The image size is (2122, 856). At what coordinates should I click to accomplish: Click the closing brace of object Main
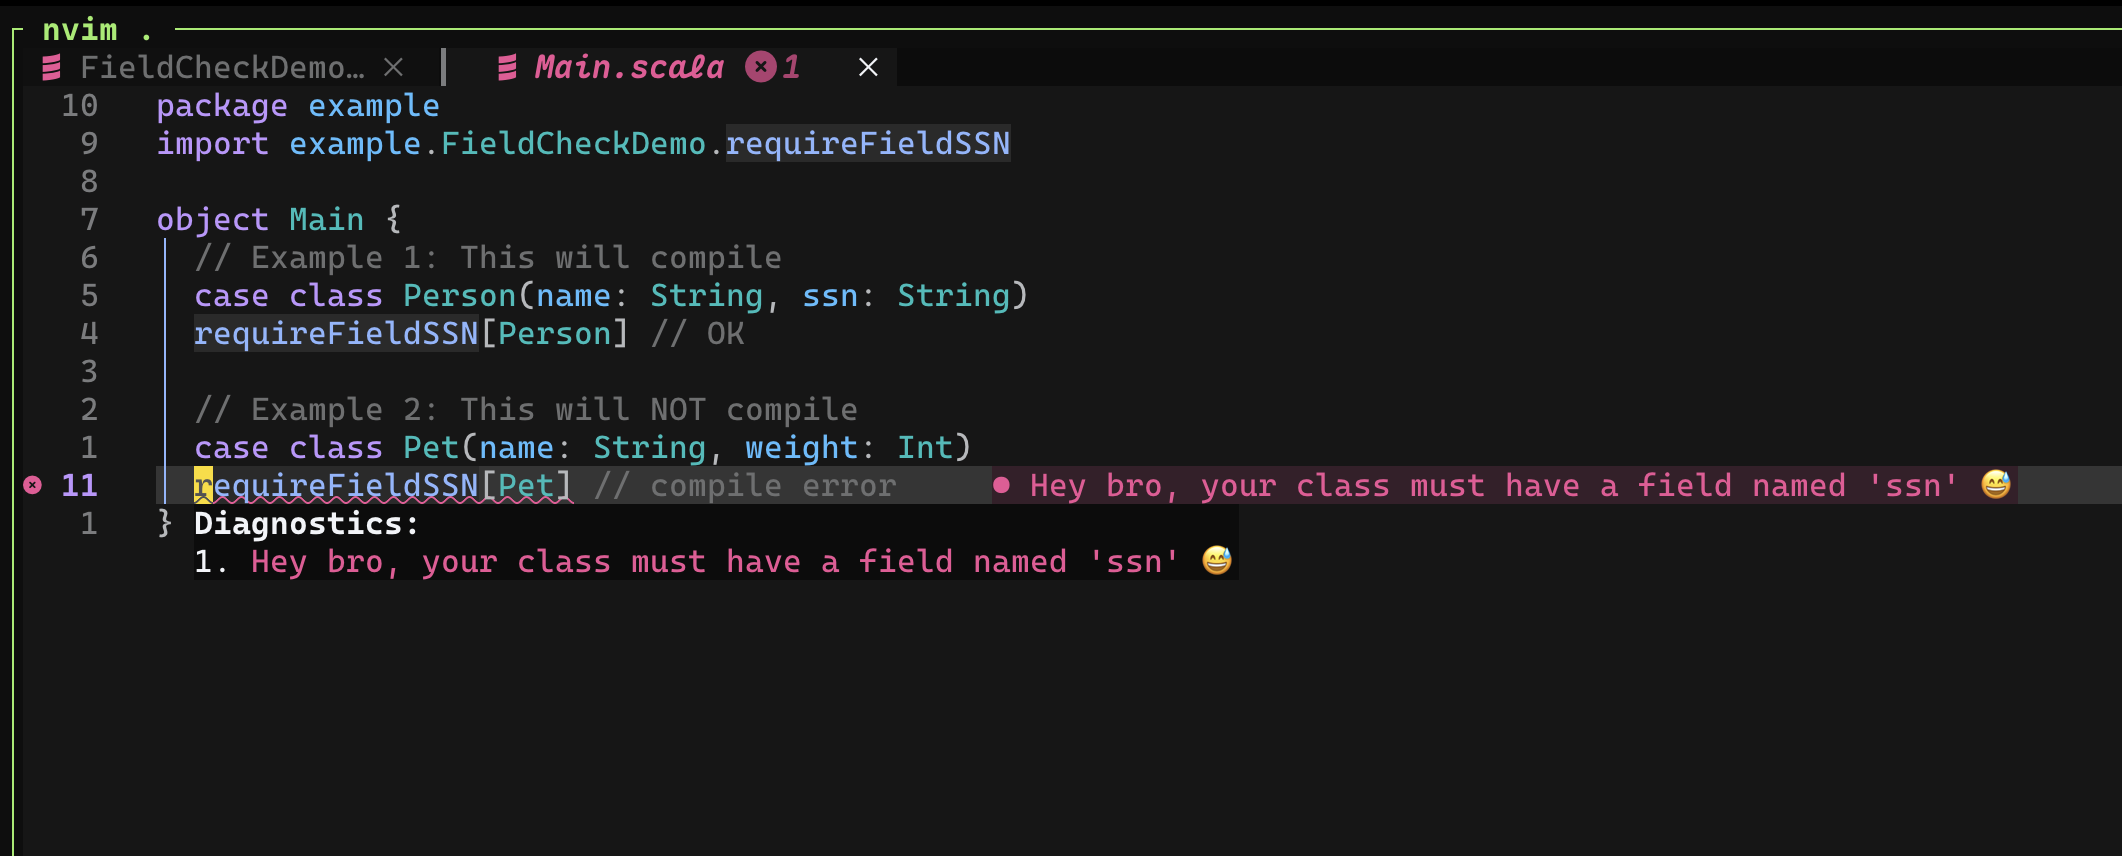pos(165,523)
